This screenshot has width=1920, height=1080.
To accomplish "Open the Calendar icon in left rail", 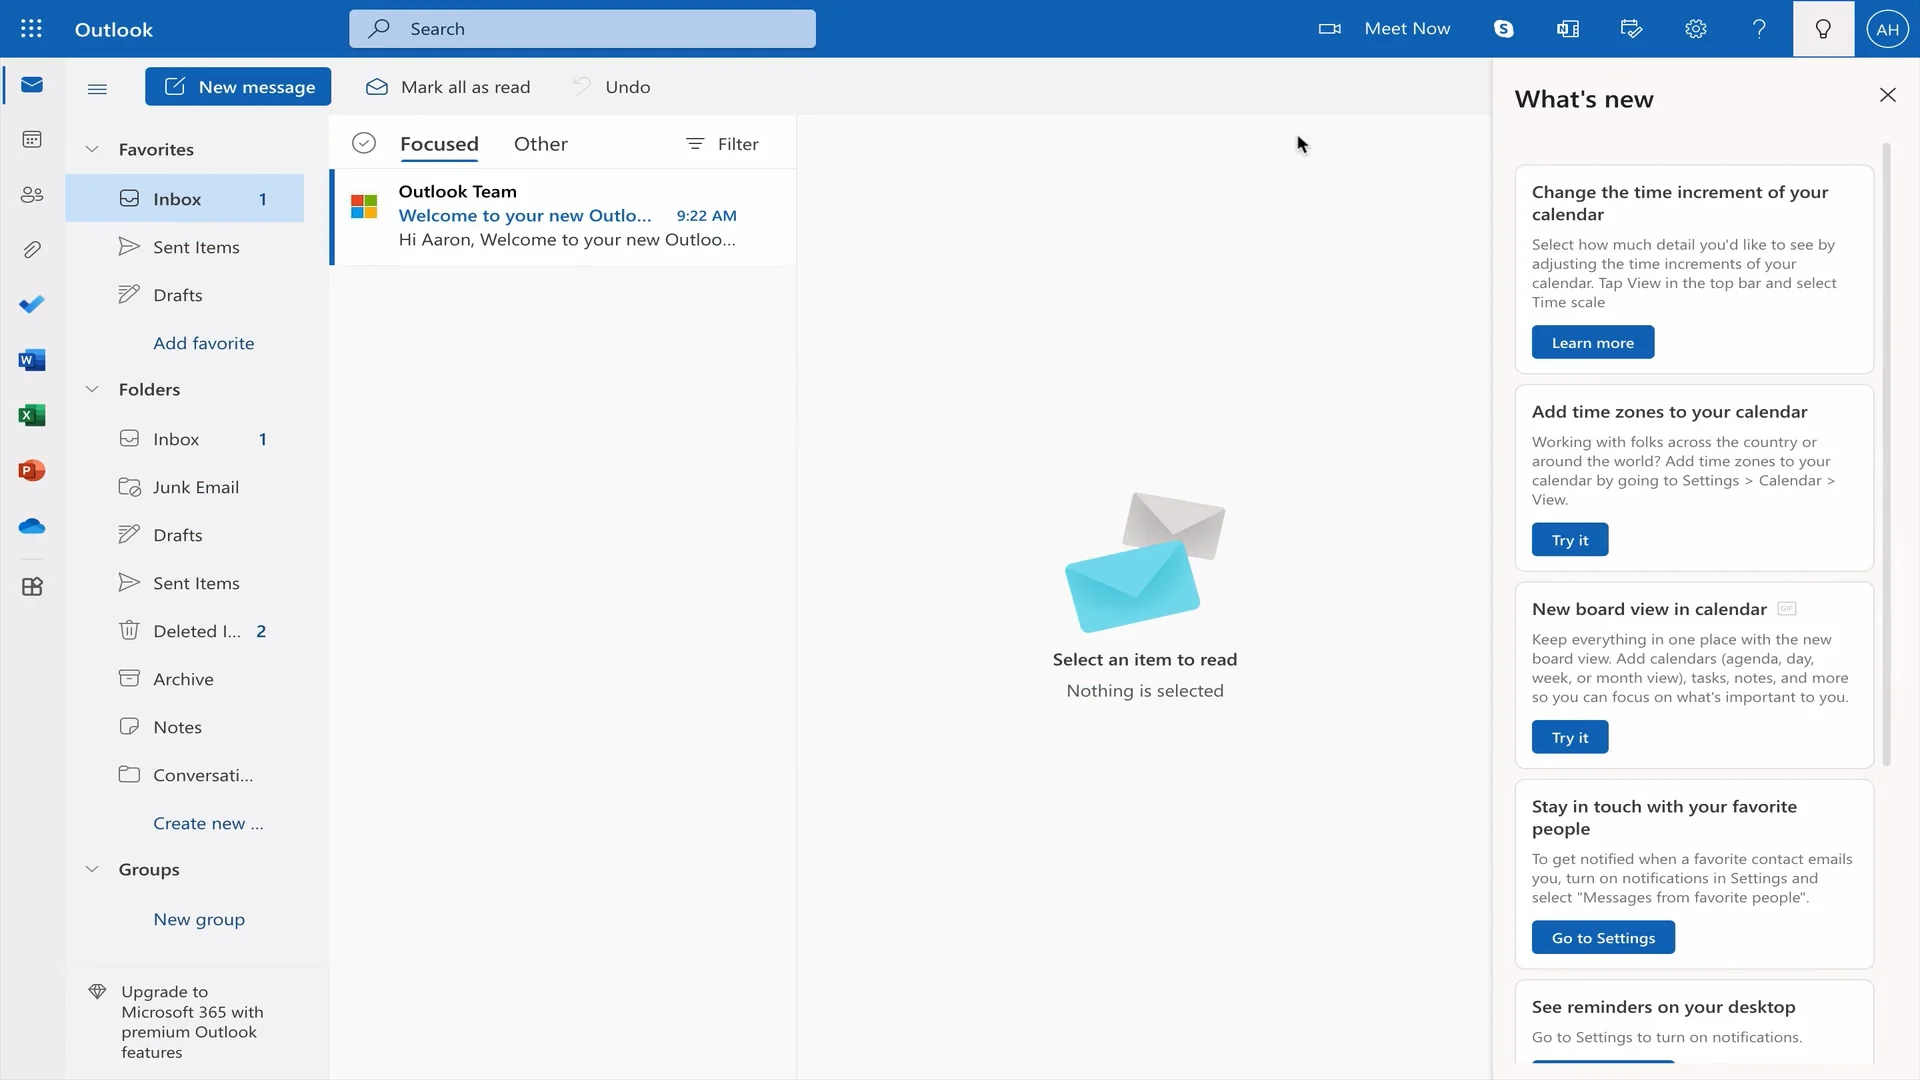I will (x=32, y=139).
